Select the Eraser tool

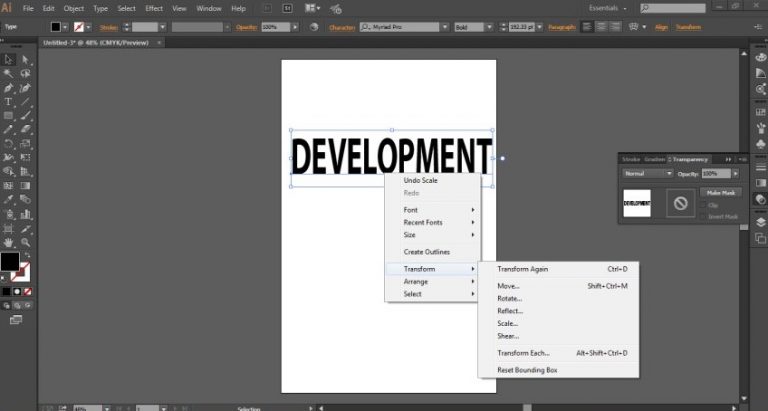pos(25,129)
